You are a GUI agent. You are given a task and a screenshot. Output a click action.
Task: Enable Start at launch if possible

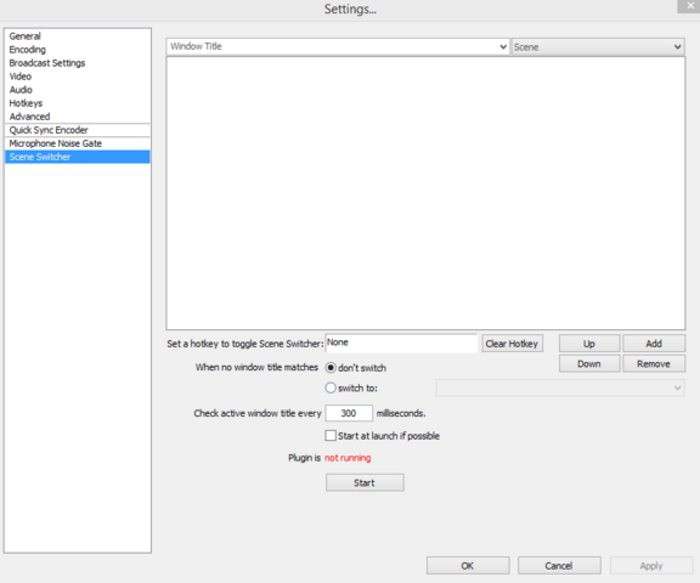(x=331, y=436)
